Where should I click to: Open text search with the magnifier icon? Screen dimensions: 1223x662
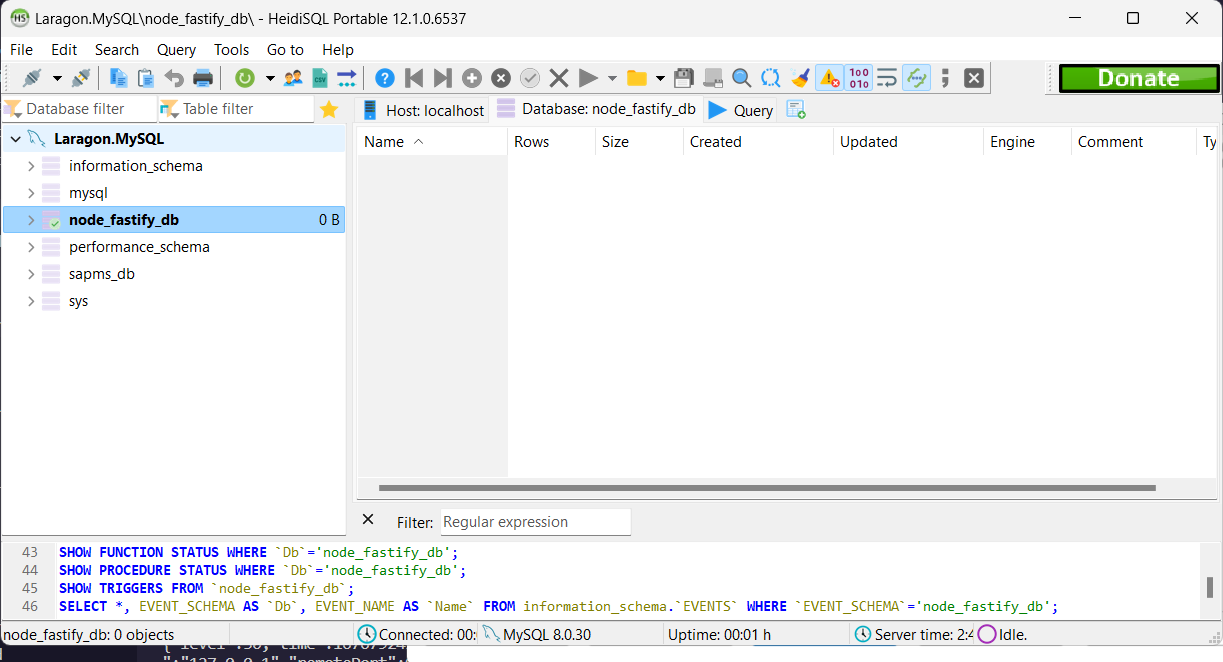click(741, 77)
